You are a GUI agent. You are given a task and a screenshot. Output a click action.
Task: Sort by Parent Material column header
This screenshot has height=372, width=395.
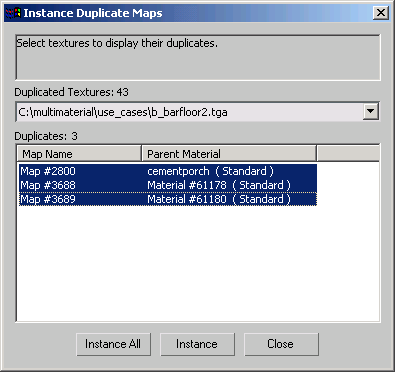pyautogui.click(x=229, y=154)
